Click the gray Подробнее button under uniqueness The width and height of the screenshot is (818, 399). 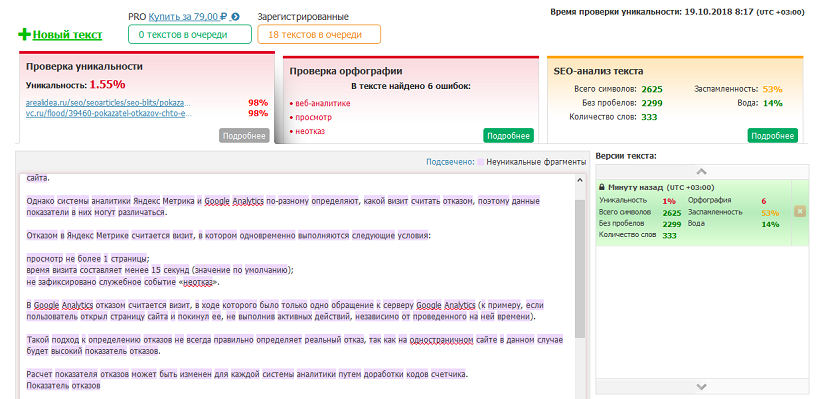(x=244, y=136)
